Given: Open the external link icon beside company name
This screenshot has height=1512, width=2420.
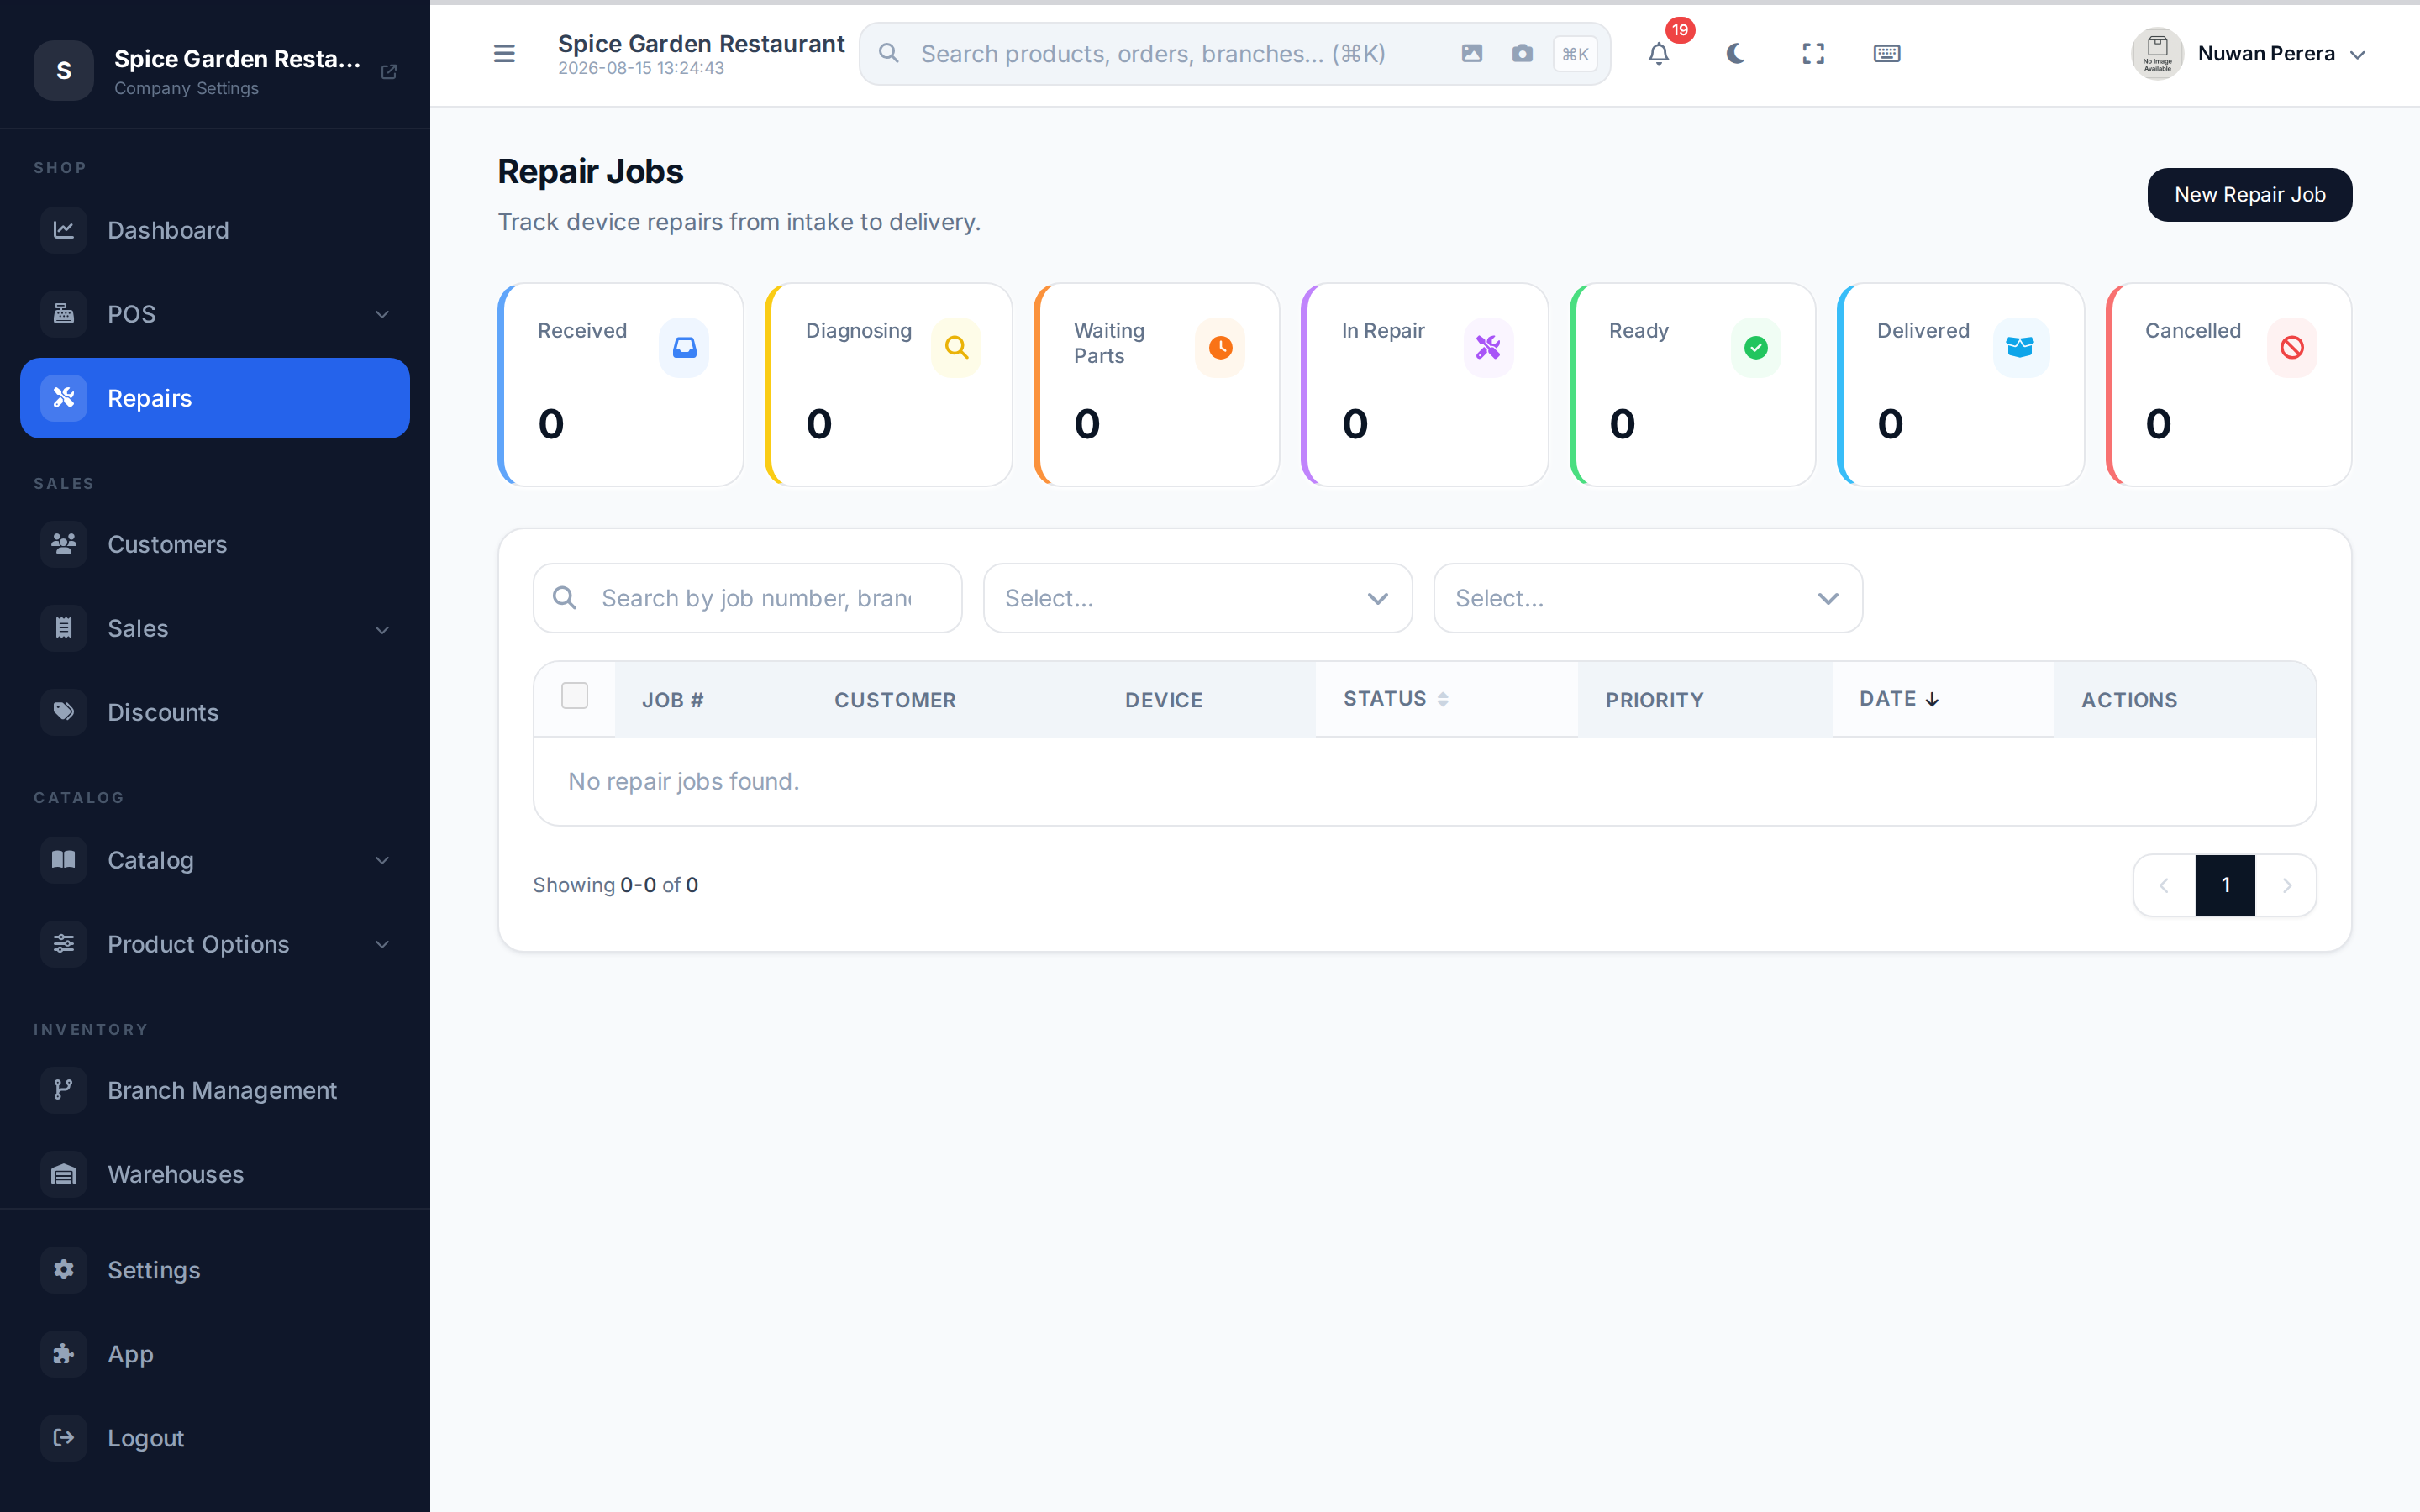Looking at the screenshot, I should point(389,72).
